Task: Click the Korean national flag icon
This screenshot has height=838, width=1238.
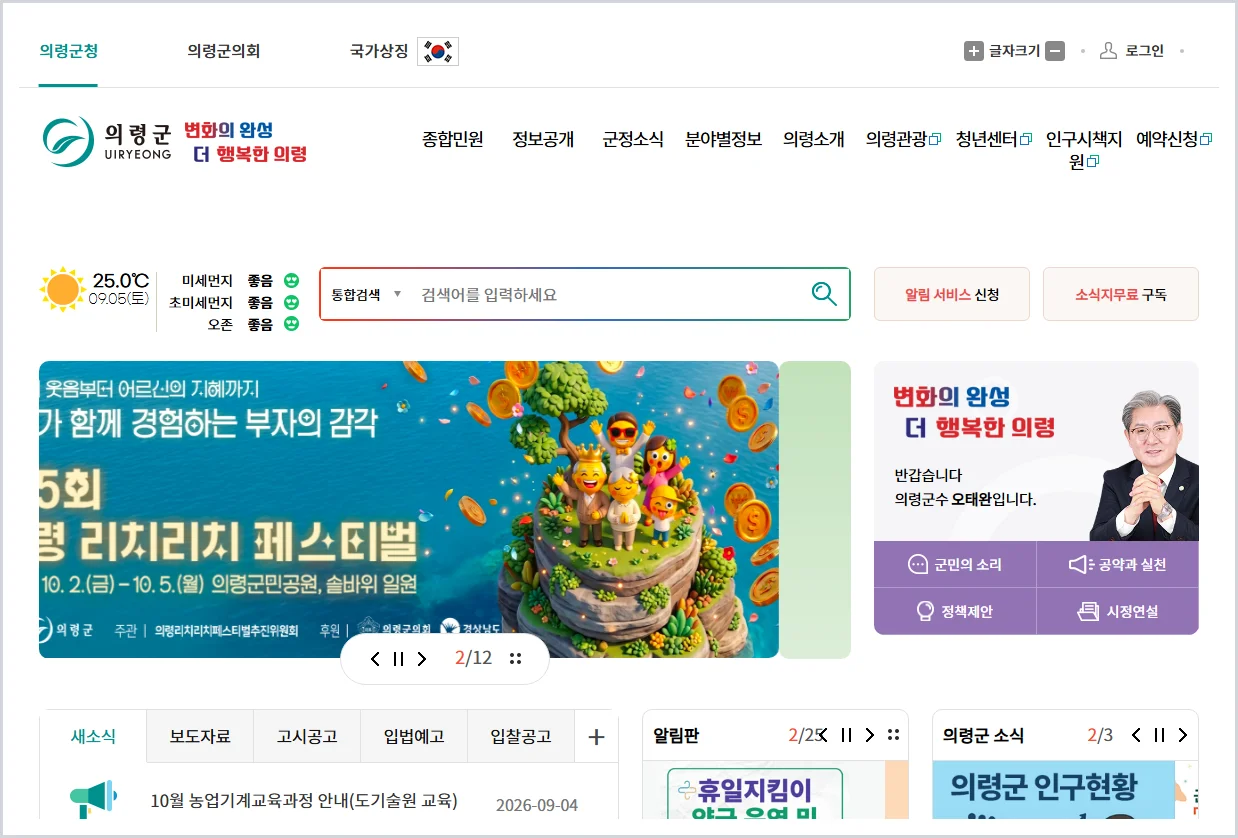Action: click(x=438, y=51)
